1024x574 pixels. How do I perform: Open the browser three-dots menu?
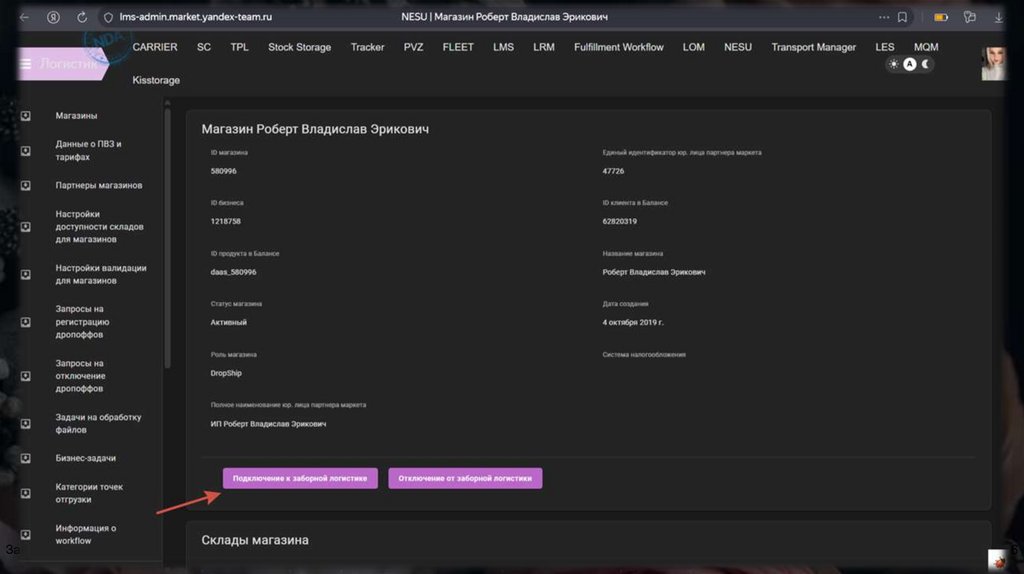(x=884, y=18)
